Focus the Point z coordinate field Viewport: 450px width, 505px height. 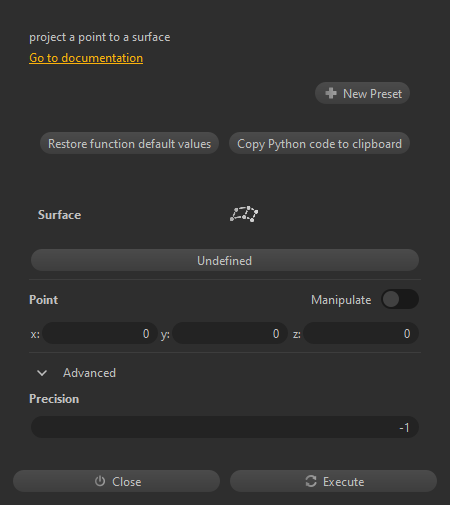coord(361,333)
